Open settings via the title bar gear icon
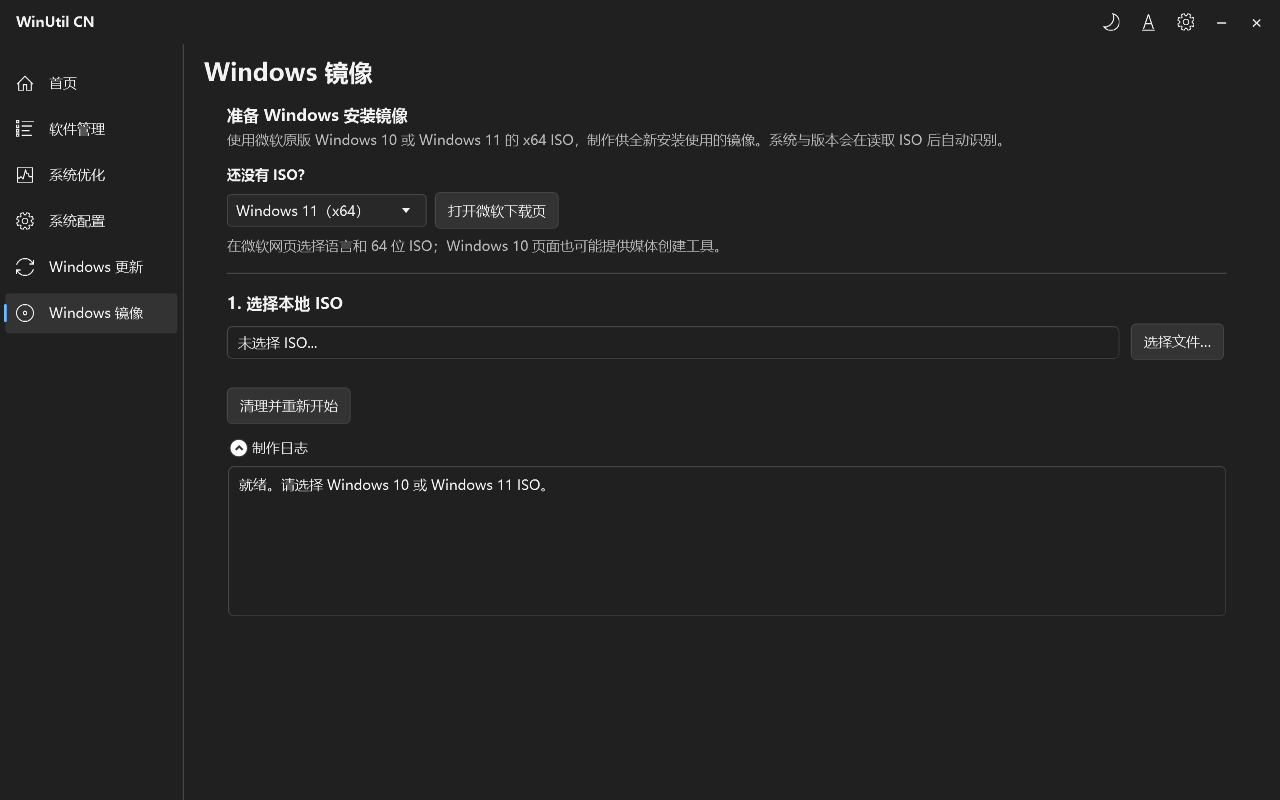Screen dimensions: 1280x800 tap(1185, 22)
